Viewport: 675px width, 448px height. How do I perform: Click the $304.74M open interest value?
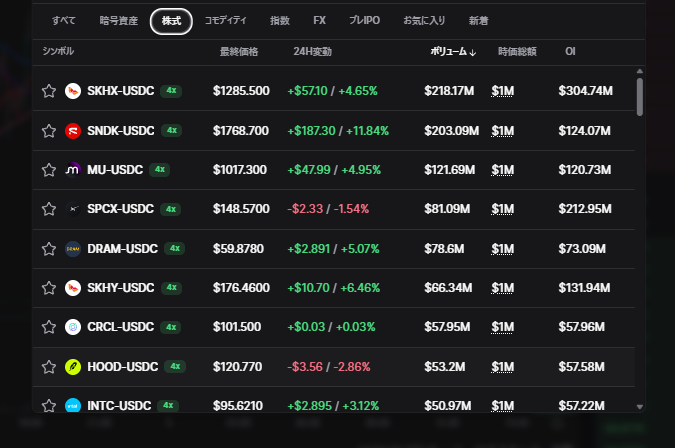[585, 91]
